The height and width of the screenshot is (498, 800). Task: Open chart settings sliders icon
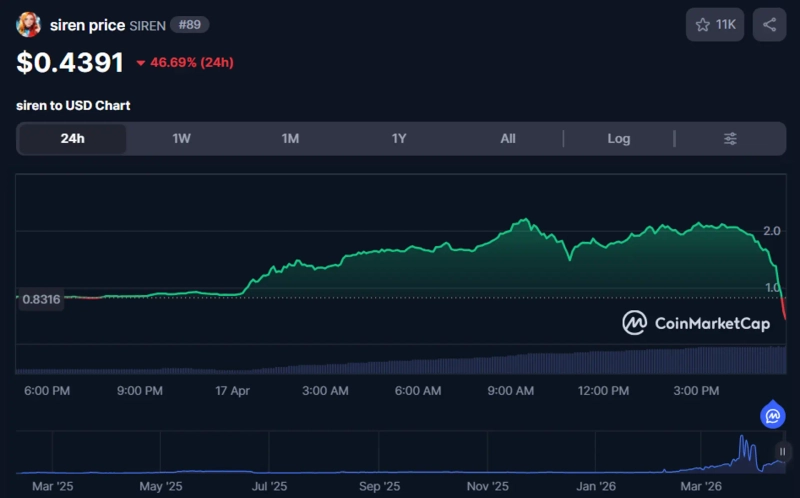730,139
